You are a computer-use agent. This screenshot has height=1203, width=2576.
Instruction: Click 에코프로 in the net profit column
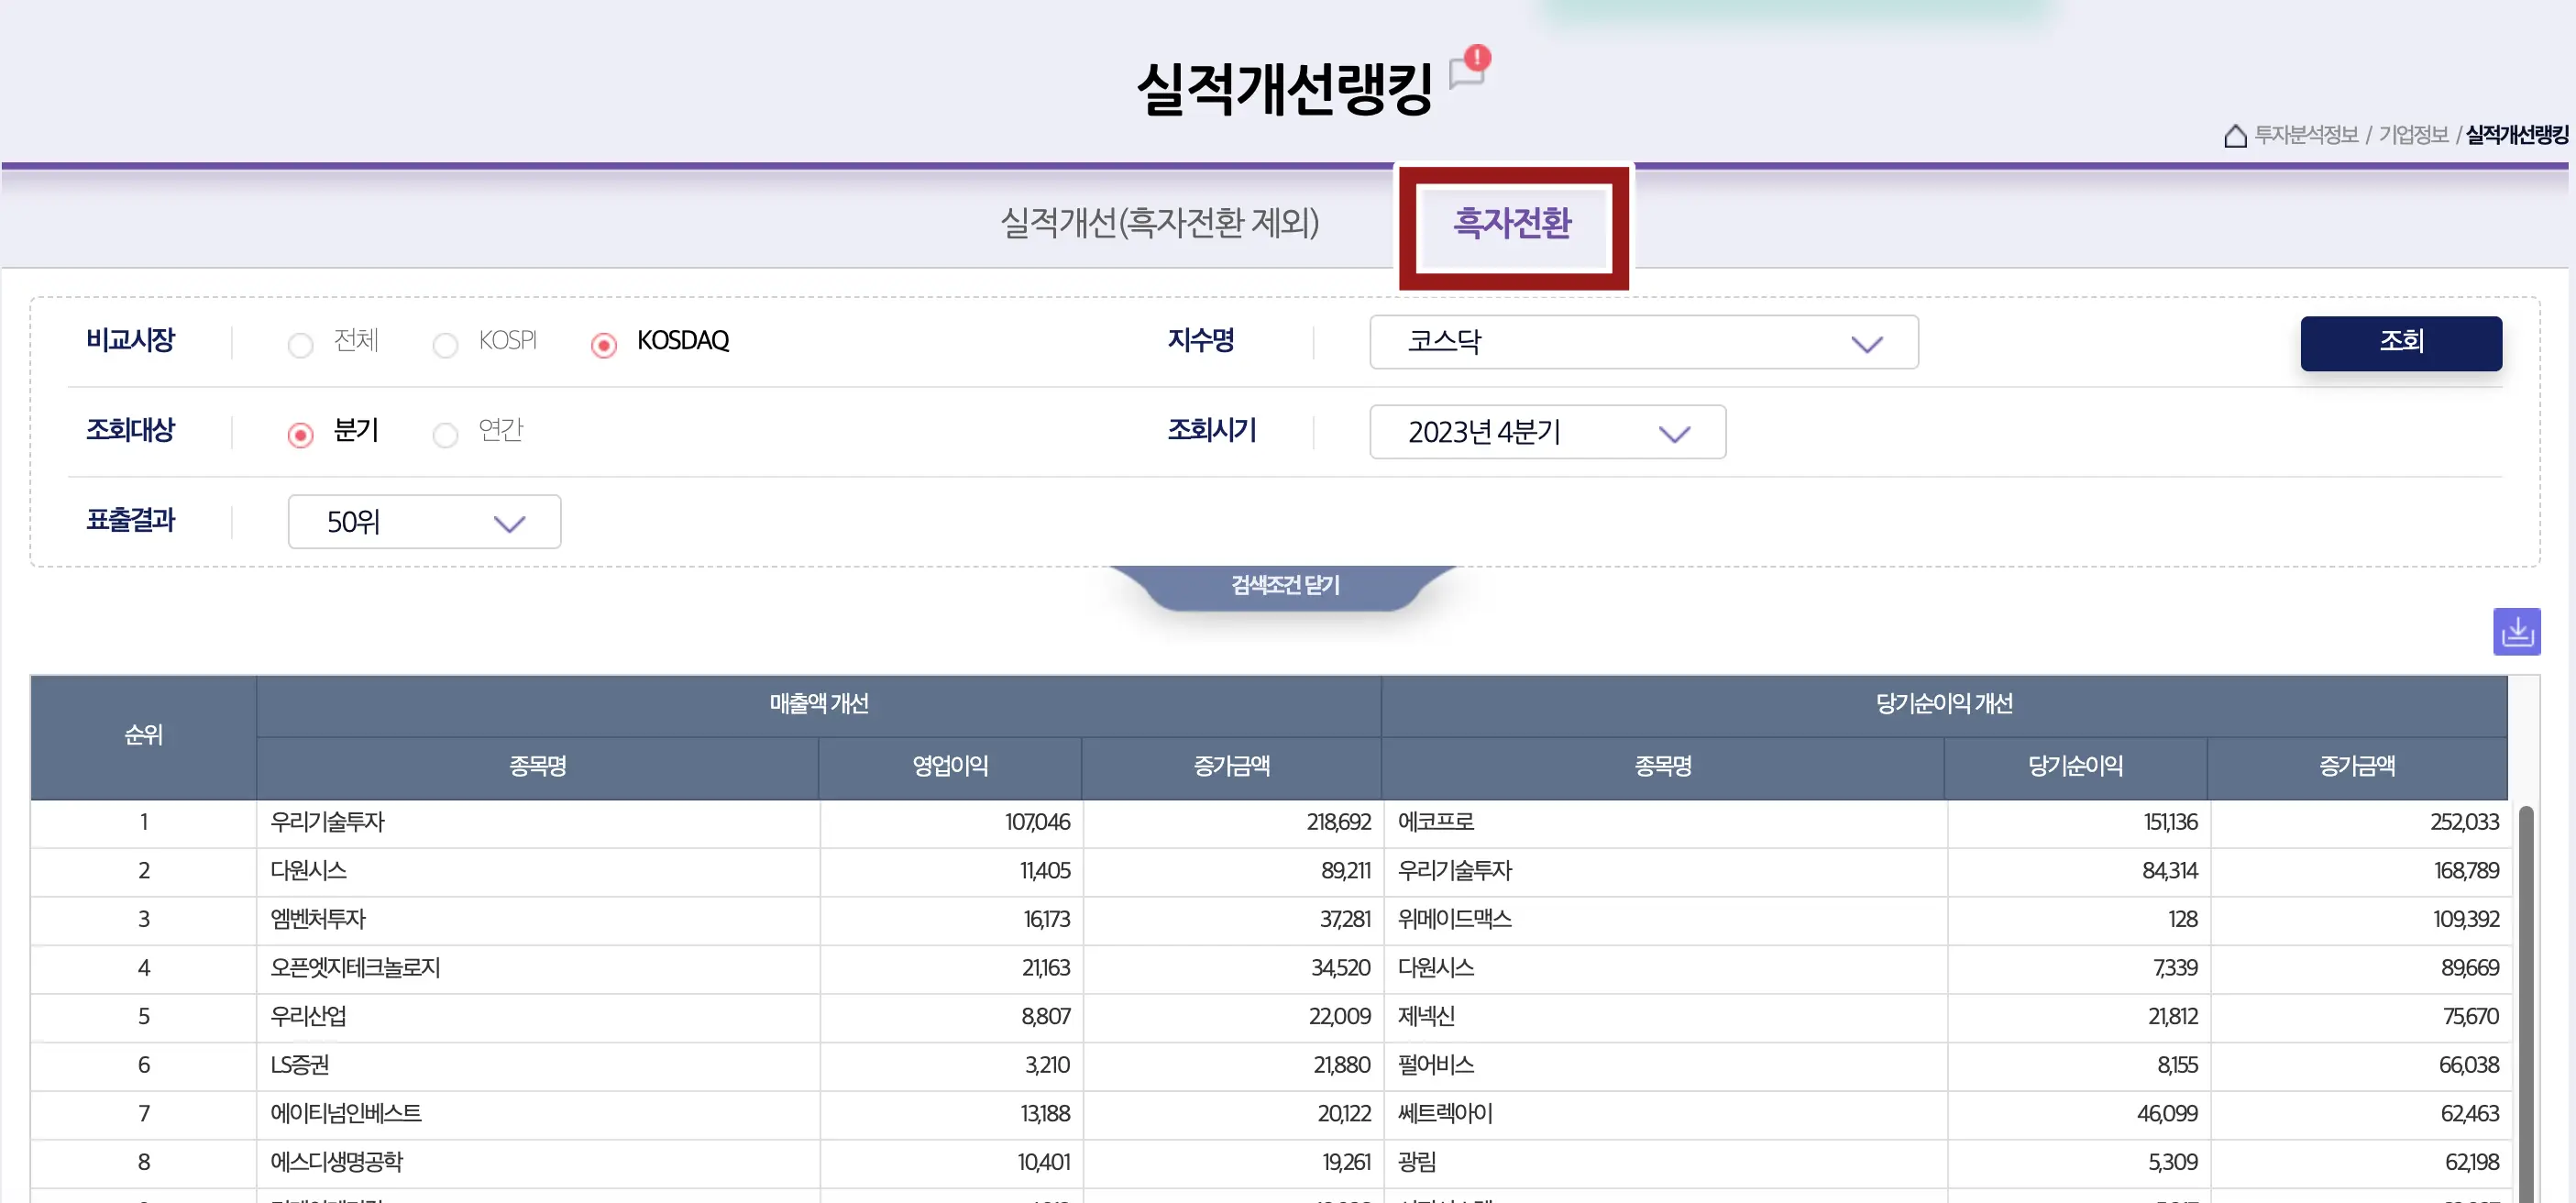point(1436,822)
